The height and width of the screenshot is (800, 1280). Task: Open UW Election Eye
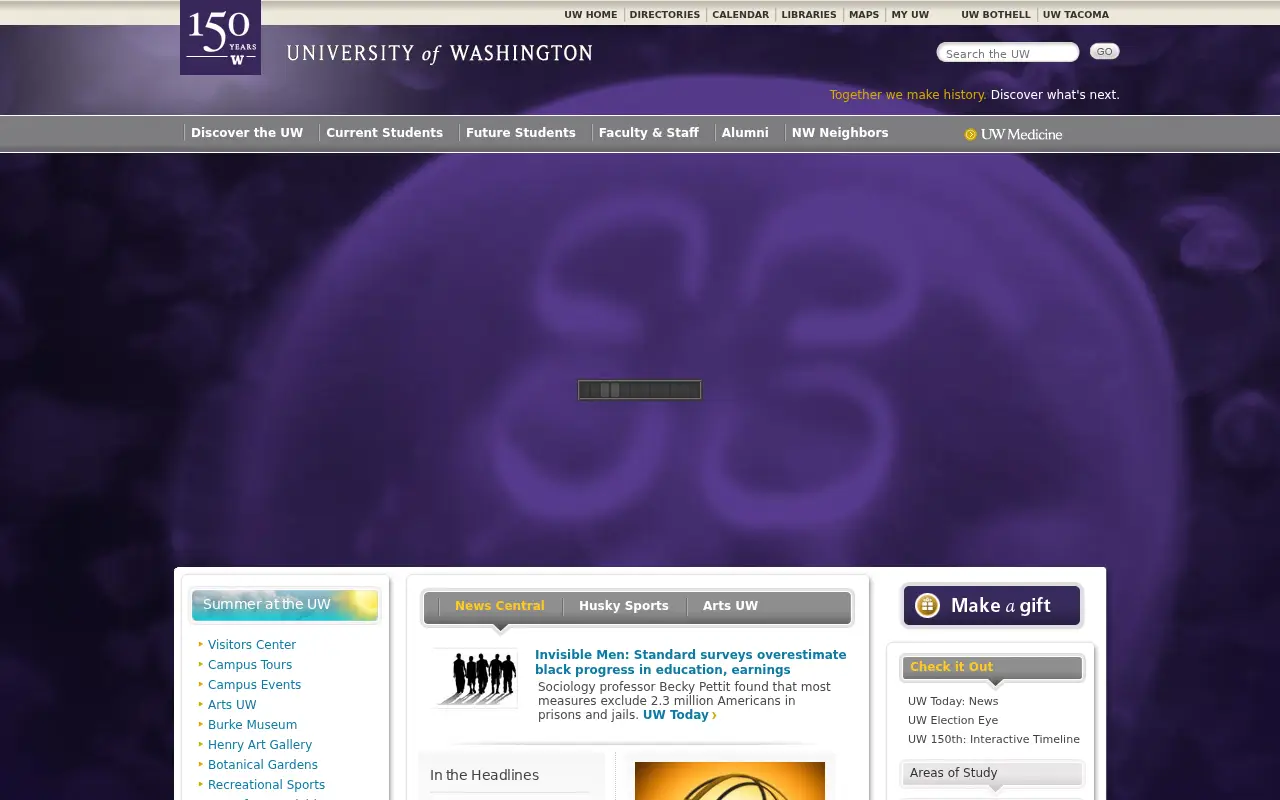[x=953, y=720]
